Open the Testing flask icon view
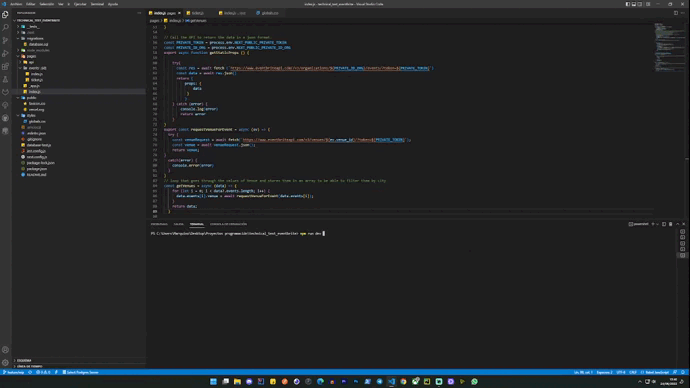The image size is (690, 388). [5, 79]
